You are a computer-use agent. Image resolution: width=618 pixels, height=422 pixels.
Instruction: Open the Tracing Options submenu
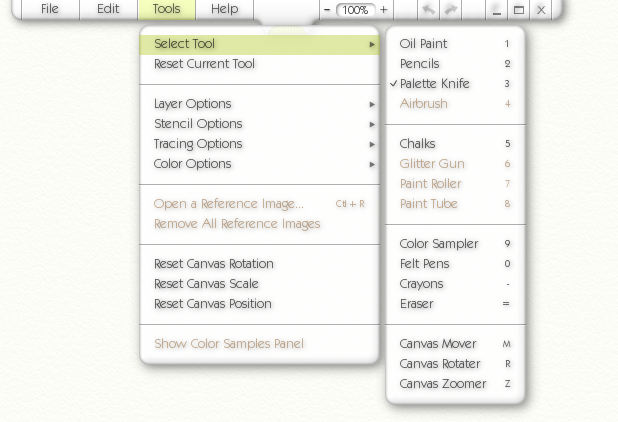click(x=198, y=144)
